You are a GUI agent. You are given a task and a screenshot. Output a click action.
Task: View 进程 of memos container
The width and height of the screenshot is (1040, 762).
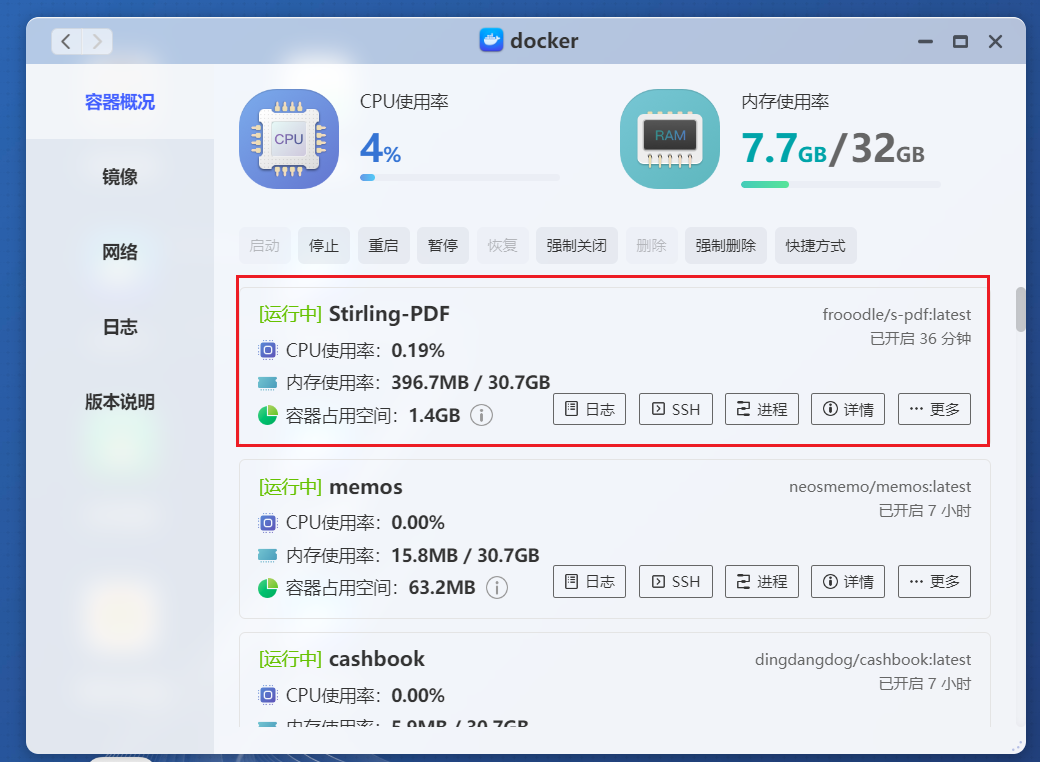[x=762, y=582]
